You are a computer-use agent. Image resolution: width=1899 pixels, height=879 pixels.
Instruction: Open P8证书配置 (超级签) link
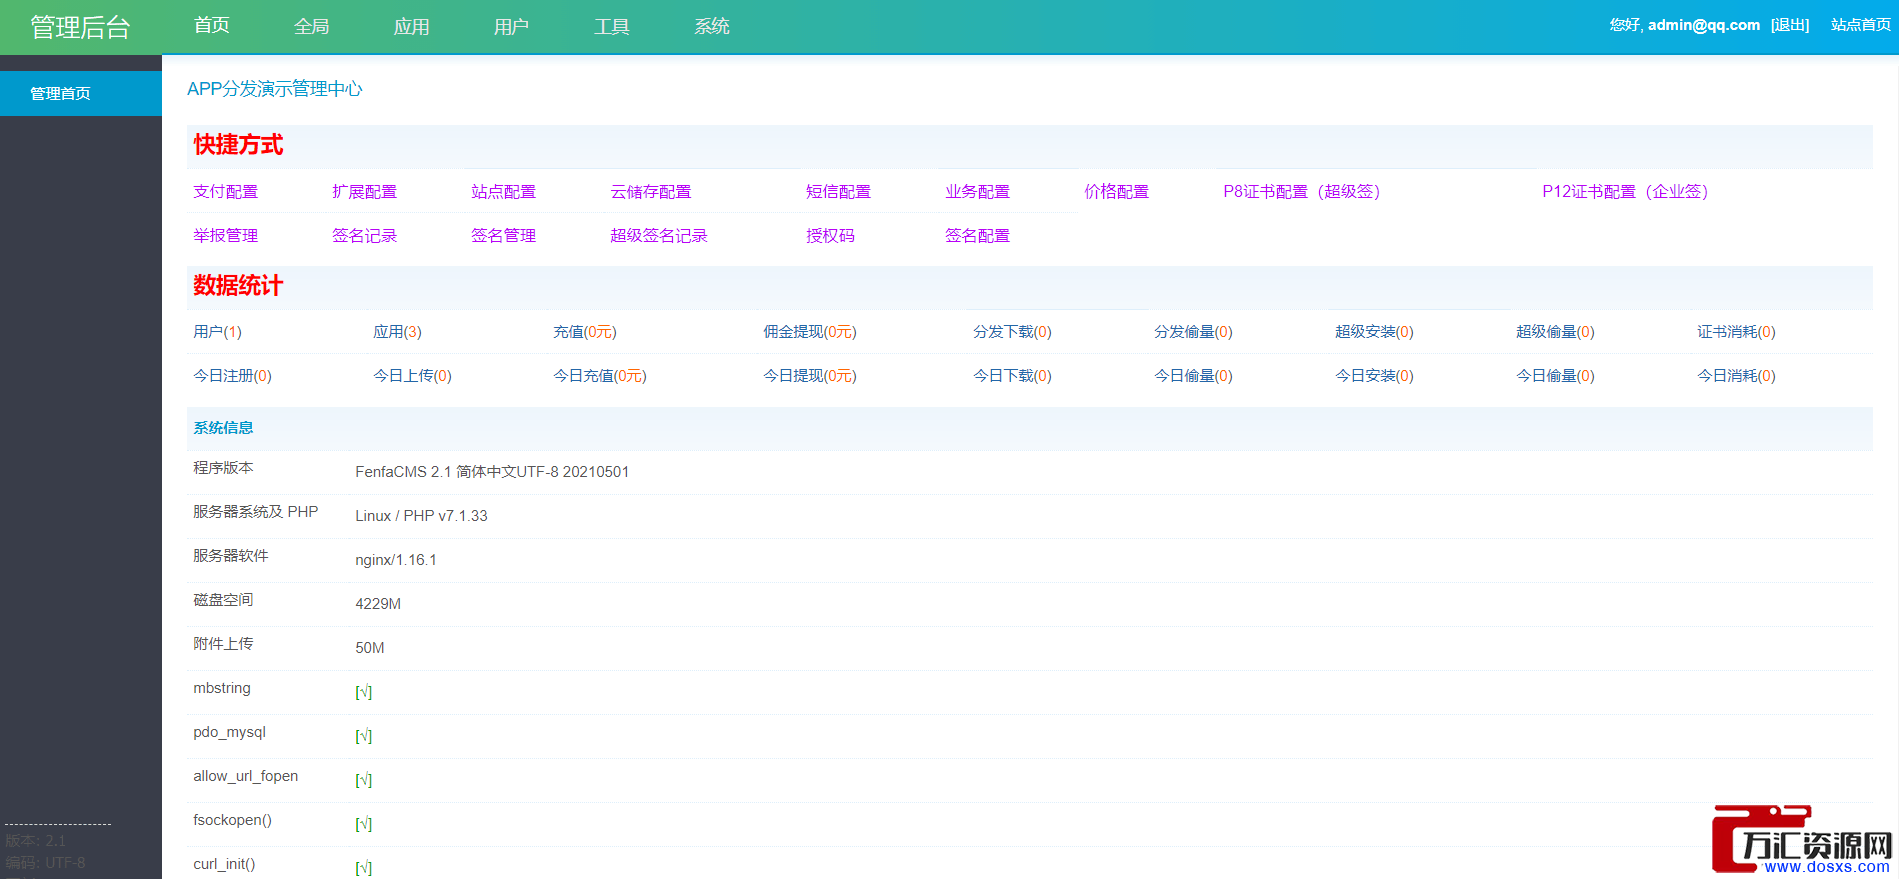coord(1301,192)
